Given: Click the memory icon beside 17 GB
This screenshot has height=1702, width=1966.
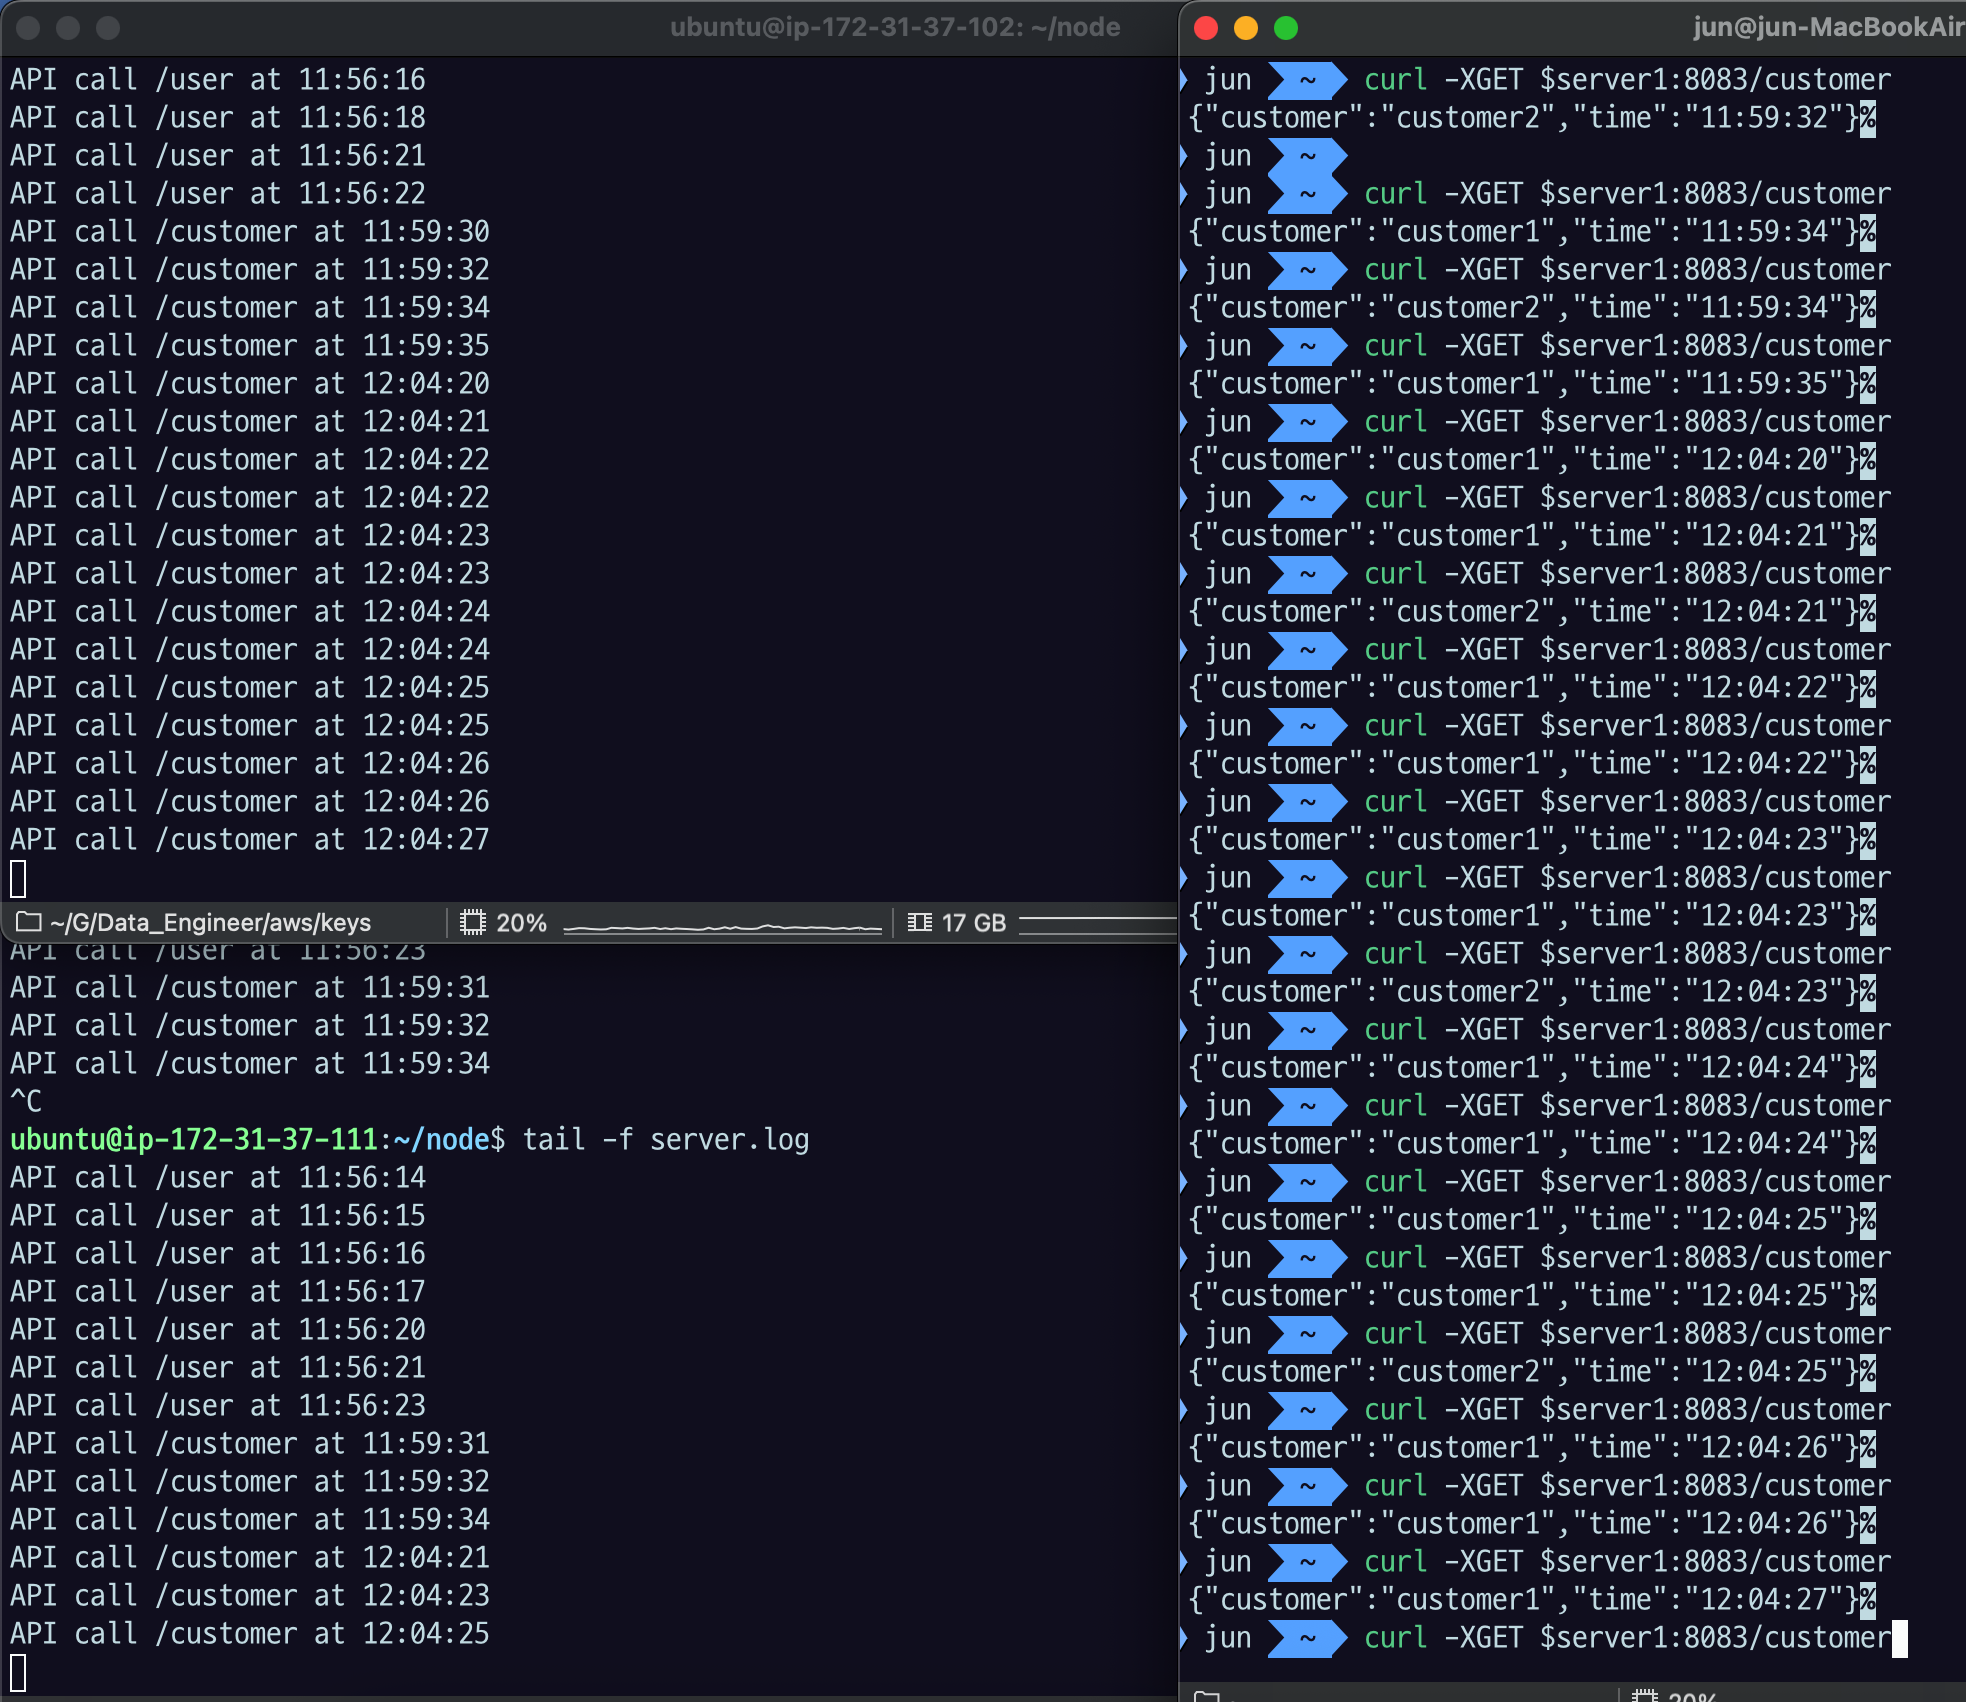Looking at the screenshot, I should coord(919,922).
